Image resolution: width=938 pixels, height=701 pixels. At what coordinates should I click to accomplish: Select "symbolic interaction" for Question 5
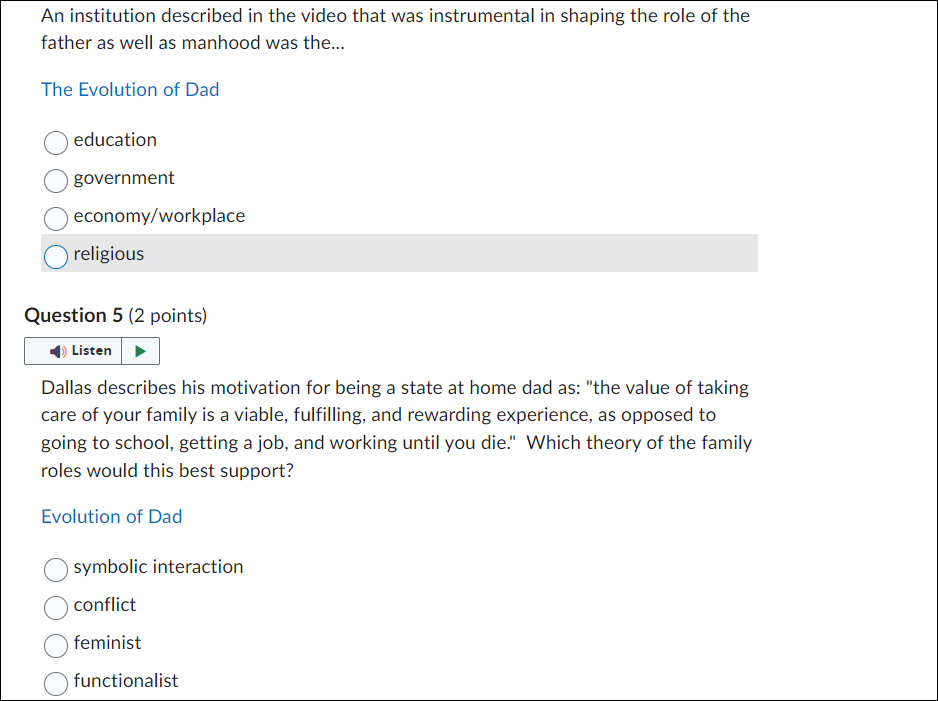56,570
